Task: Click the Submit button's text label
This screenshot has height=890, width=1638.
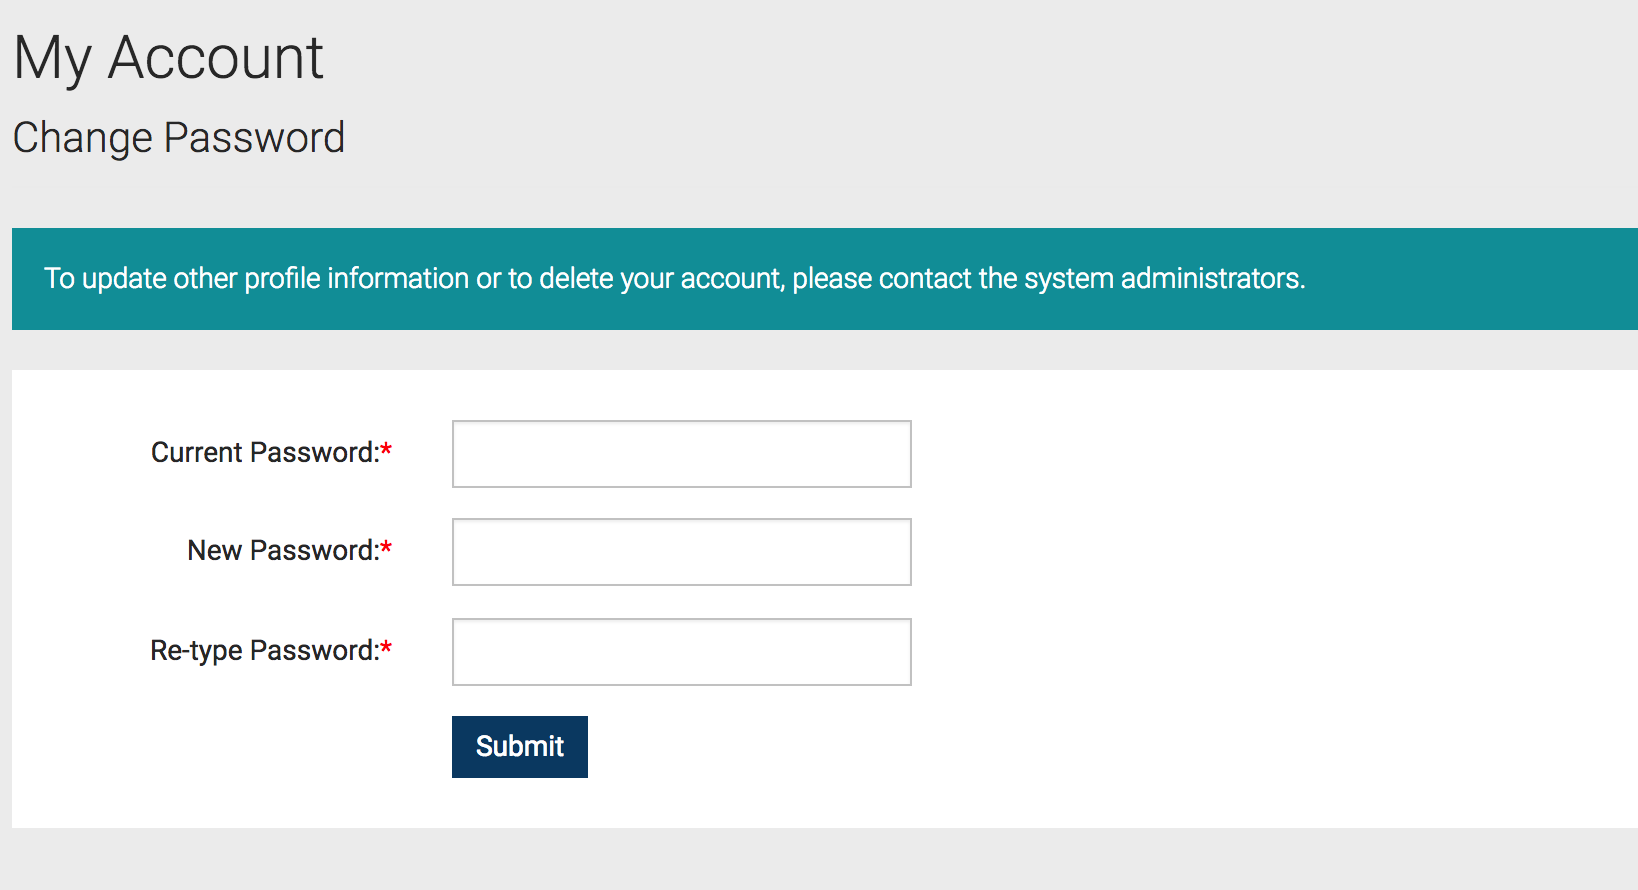Action: (519, 746)
